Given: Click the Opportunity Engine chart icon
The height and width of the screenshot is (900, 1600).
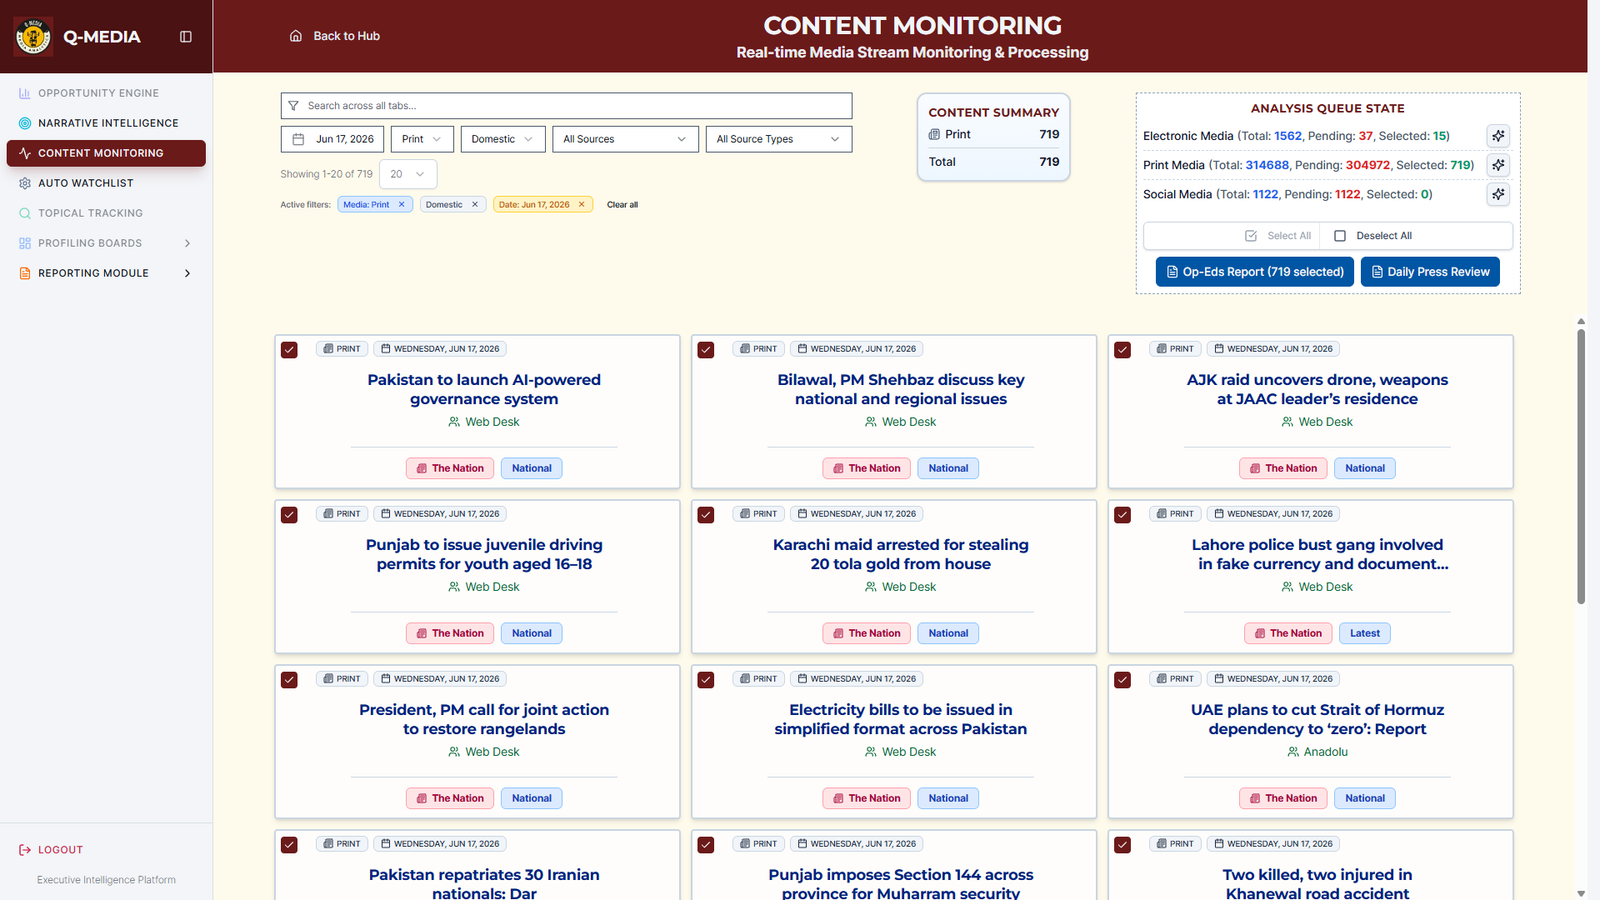Looking at the screenshot, I should tap(25, 93).
